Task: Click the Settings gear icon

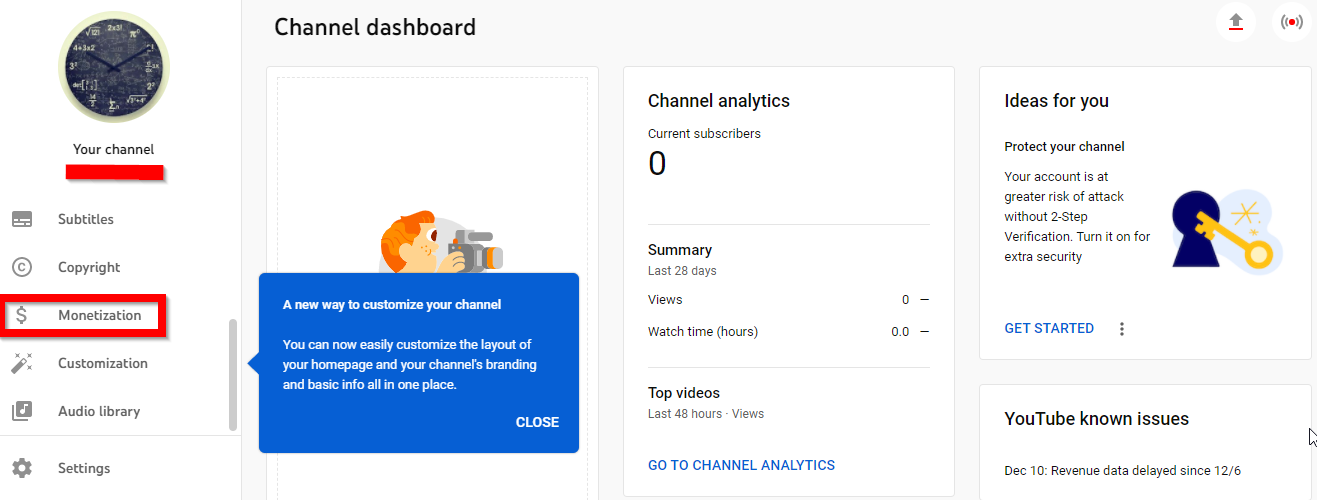Action: click(x=22, y=468)
